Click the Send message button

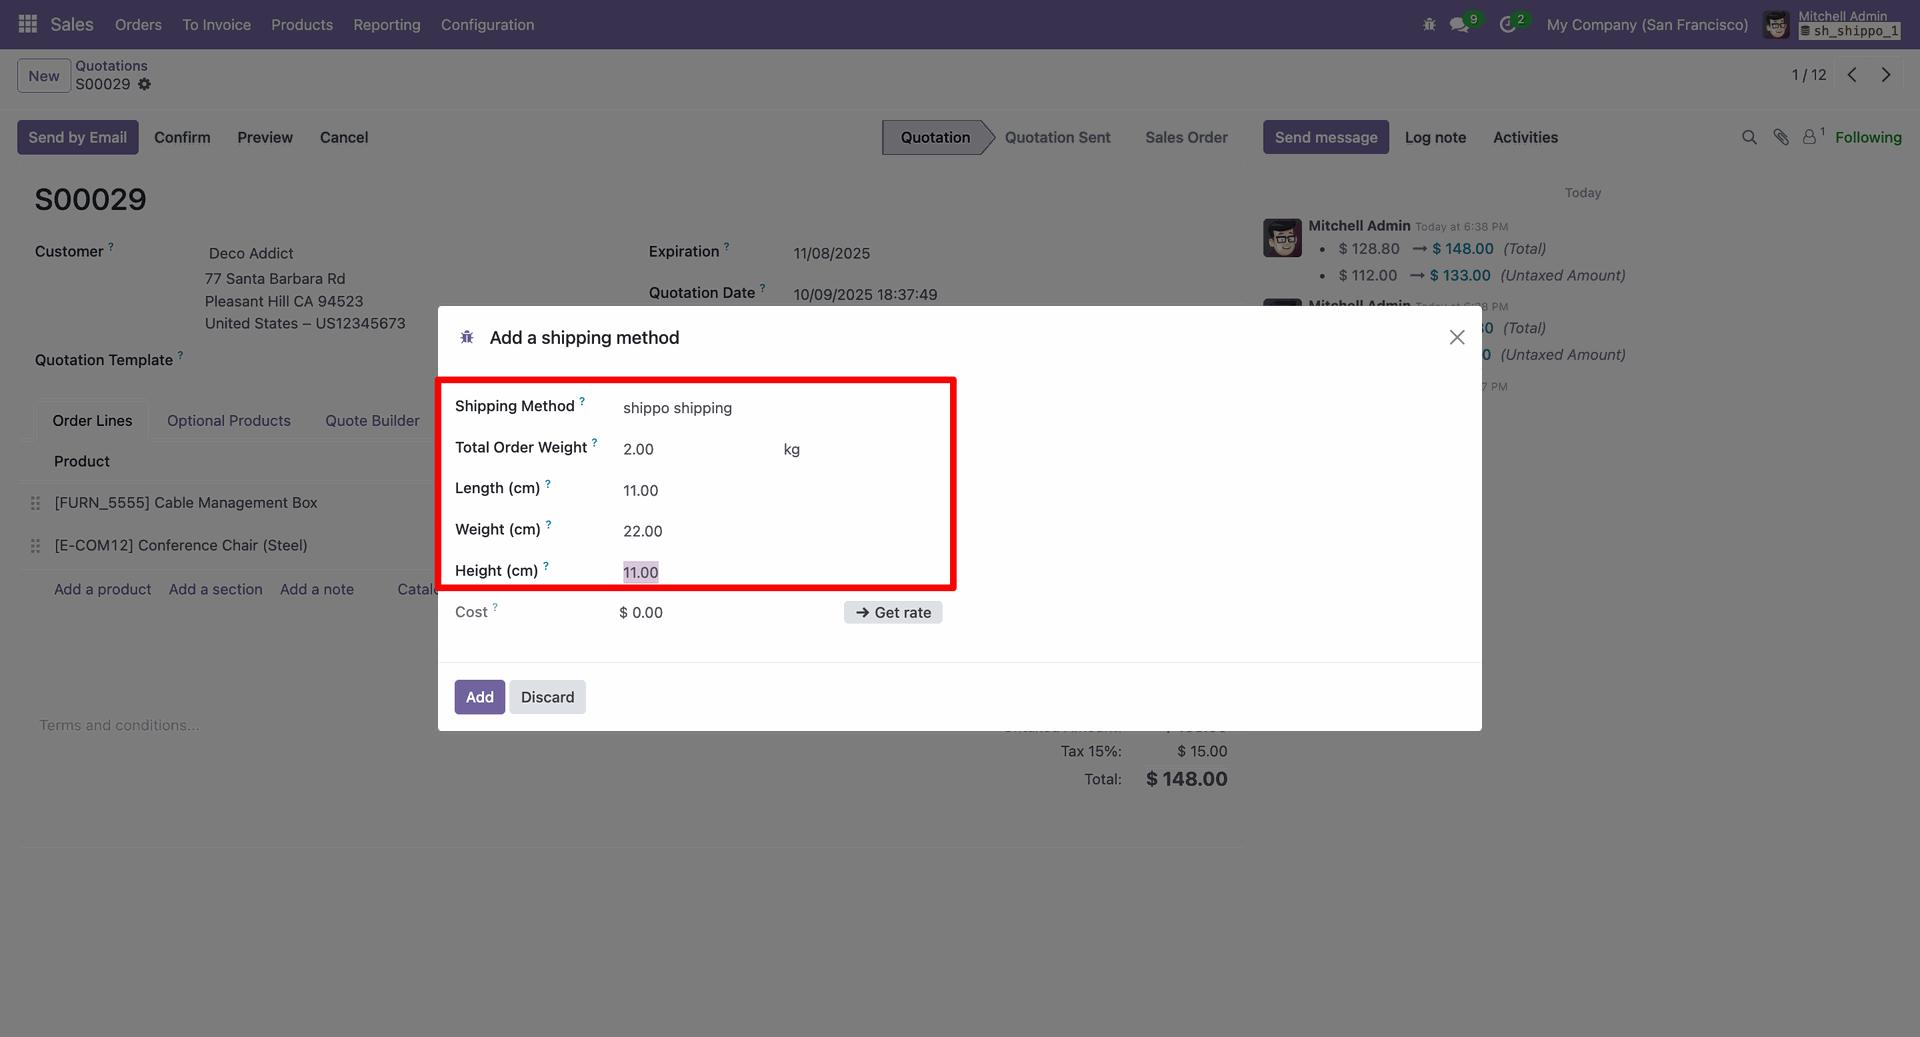[x=1326, y=137]
